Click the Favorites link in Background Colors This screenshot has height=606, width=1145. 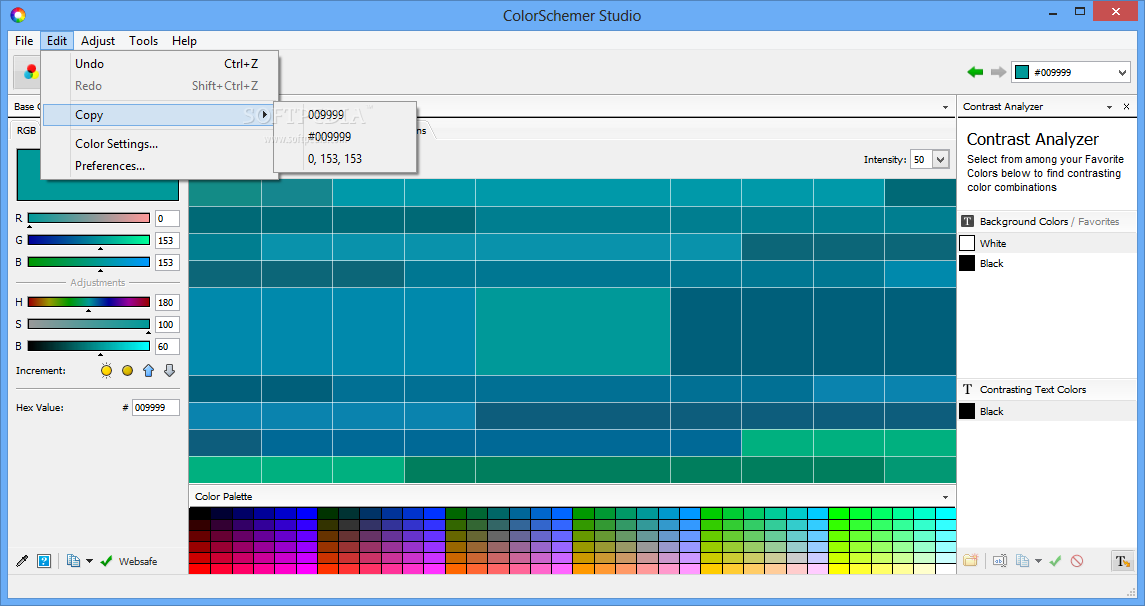[x=1098, y=221]
